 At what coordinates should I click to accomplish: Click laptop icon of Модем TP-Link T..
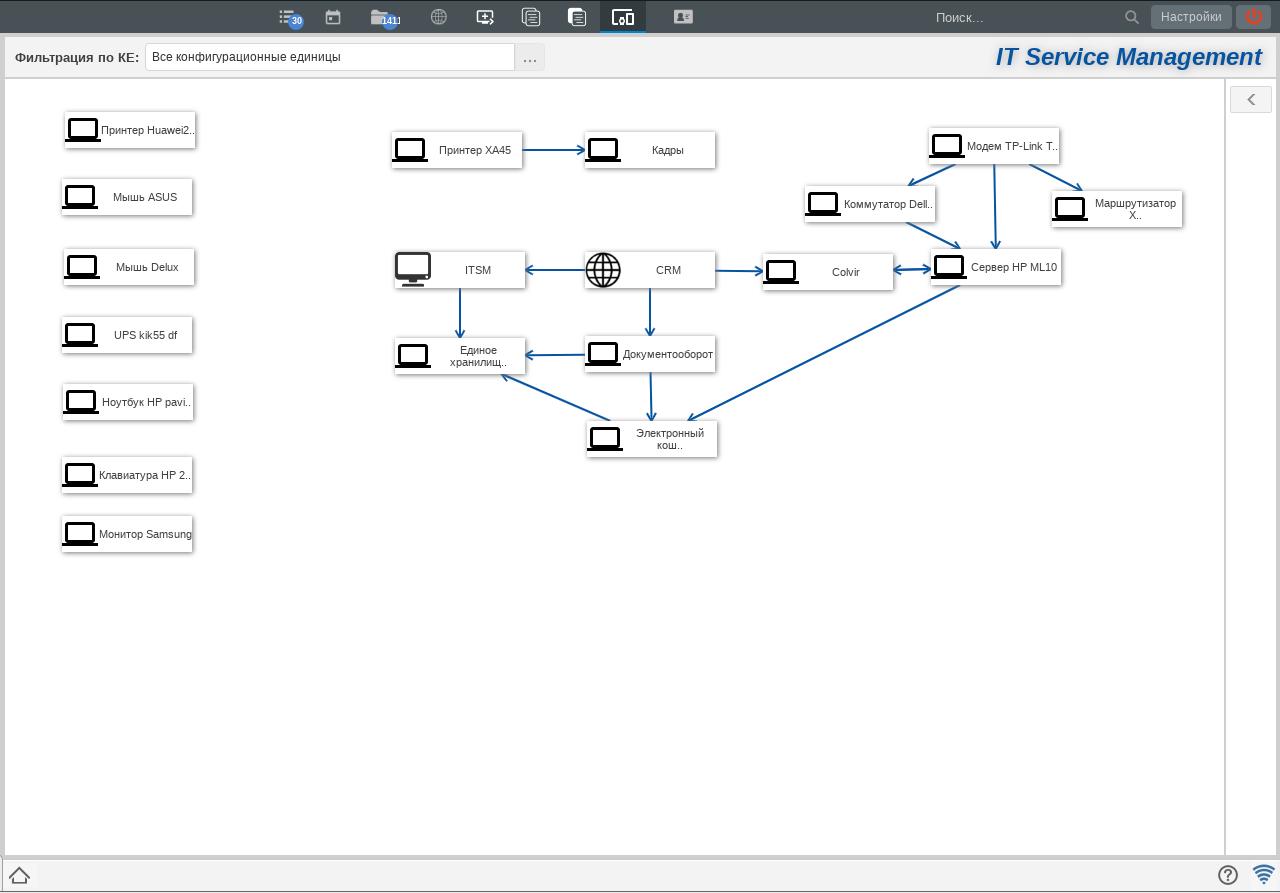(x=947, y=146)
